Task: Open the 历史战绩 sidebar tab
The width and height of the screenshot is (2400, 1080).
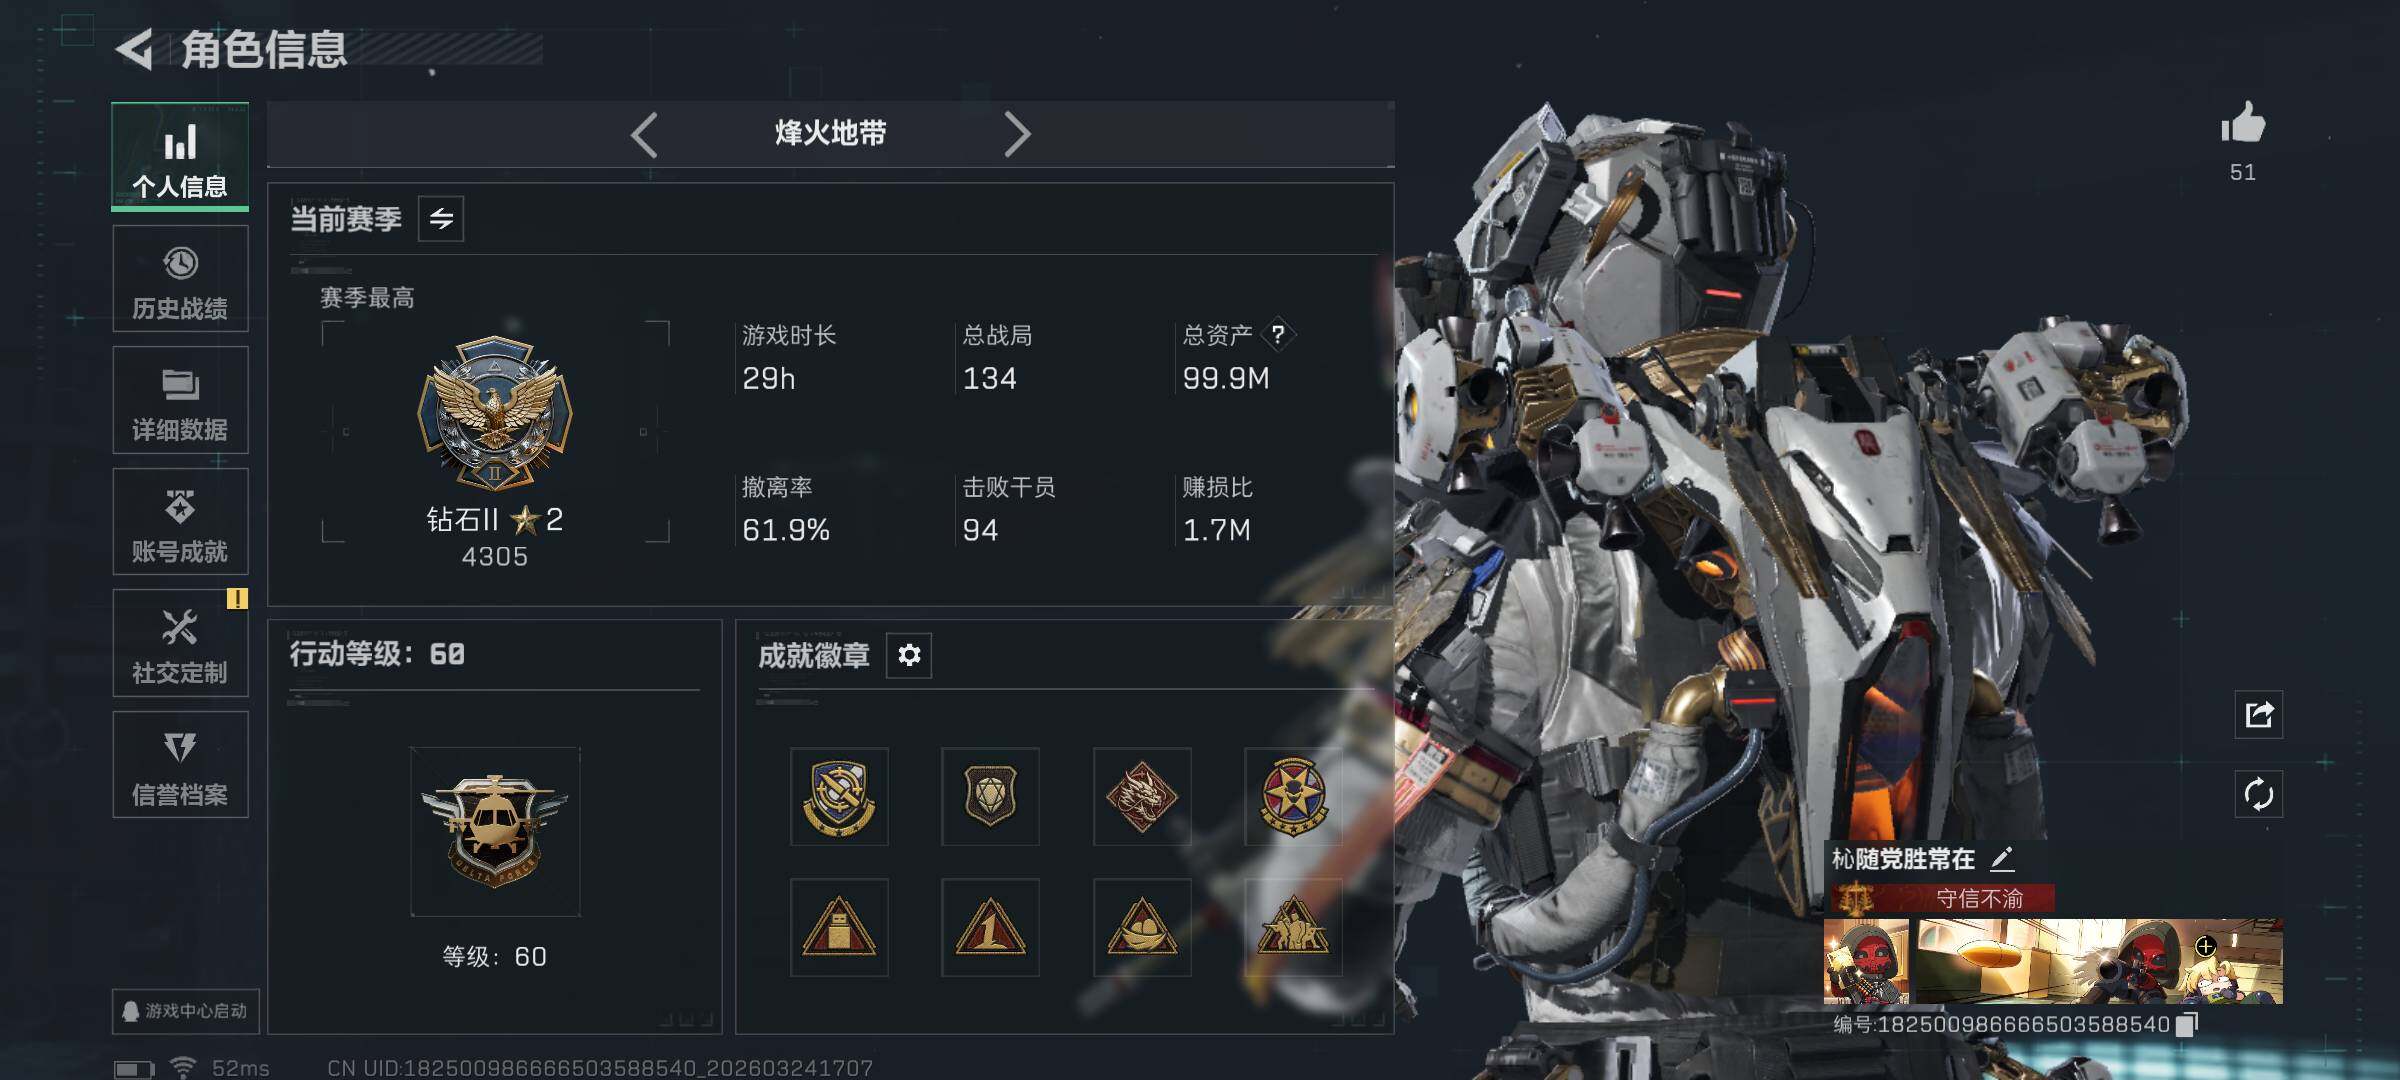Action: (180, 279)
